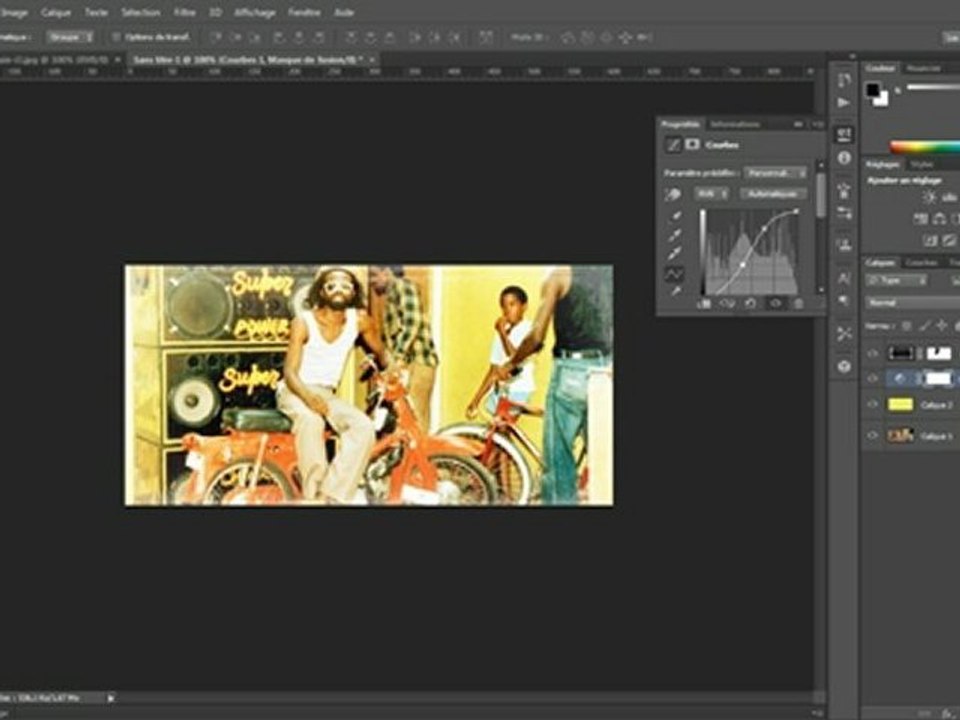Image resolution: width=960 pixels, height=720 pixels.
Task: Select the black point eyedropper in Curves
Action: 674,215
